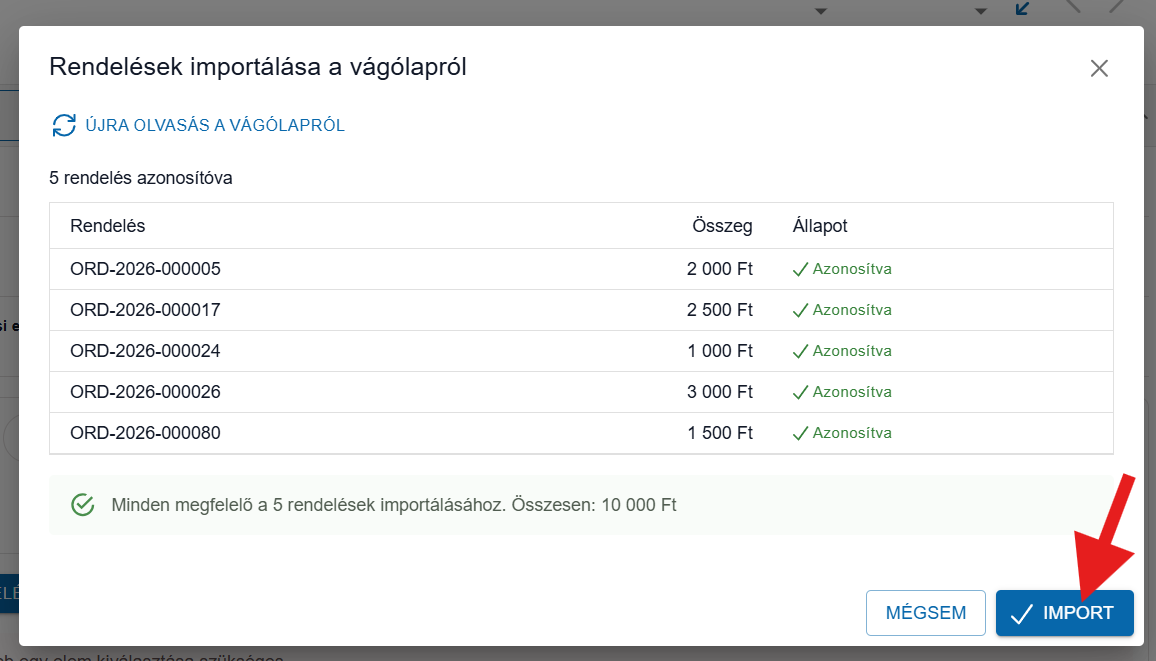Click the refresh icon for clipboard re-read
The width and height of the screenshot is (1156, 661).
pos(64,125)
